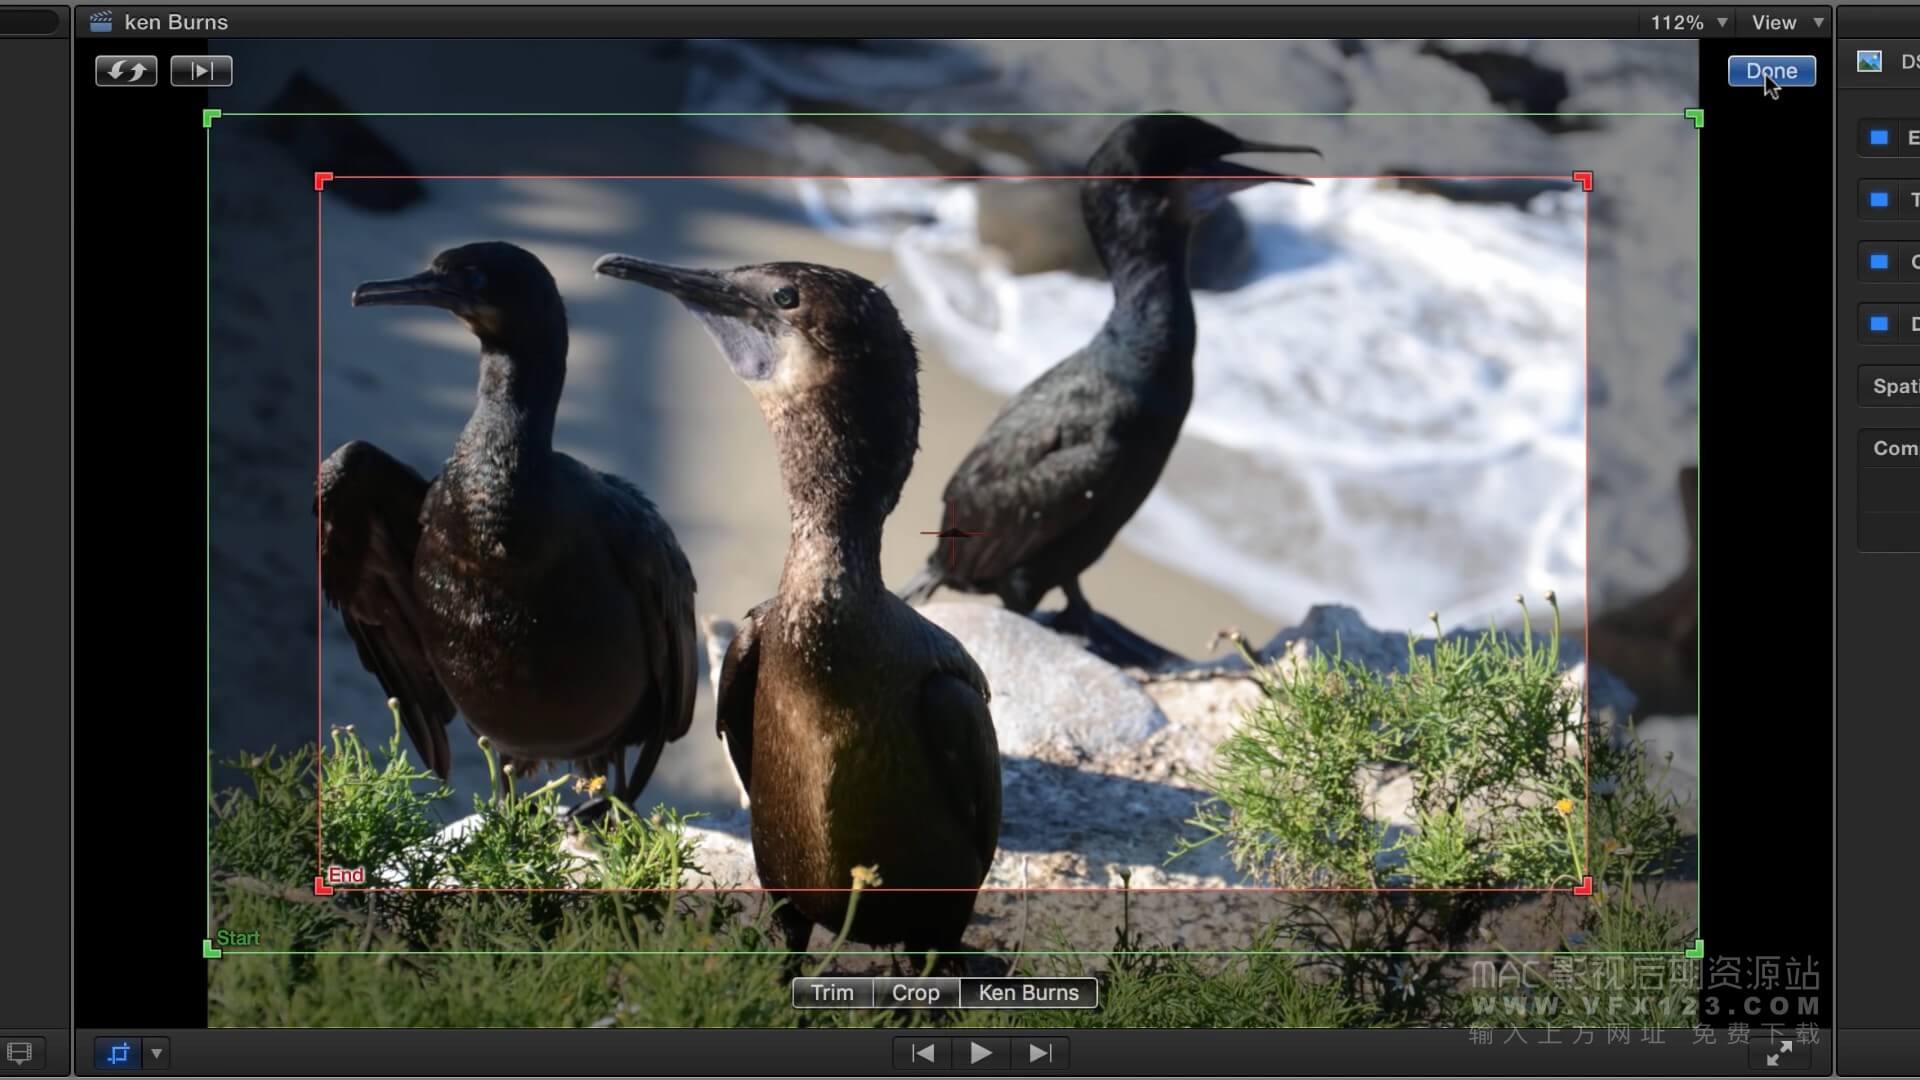1920x1080 pixels.
Task: Preview the Ken Burns animation
Action: point(201,71)
